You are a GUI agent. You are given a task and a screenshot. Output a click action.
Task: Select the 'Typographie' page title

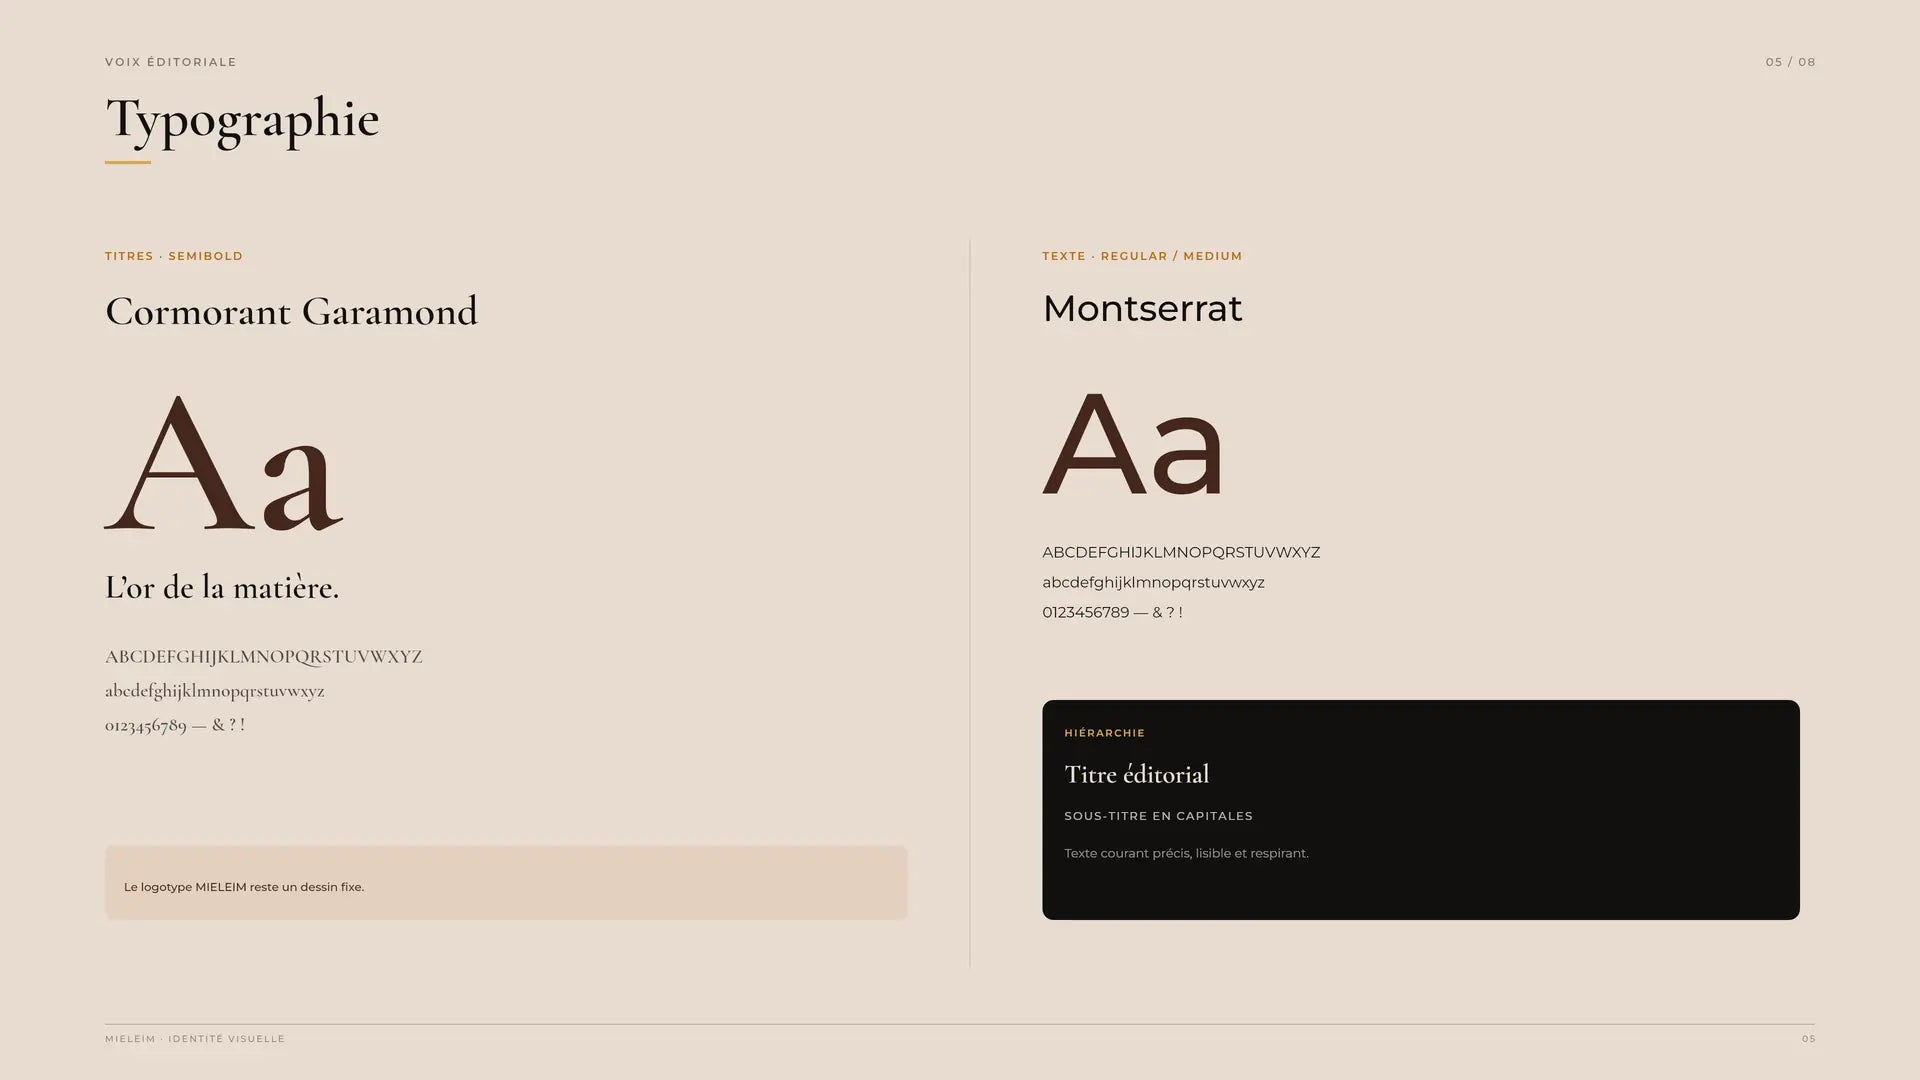coord(242,119)
